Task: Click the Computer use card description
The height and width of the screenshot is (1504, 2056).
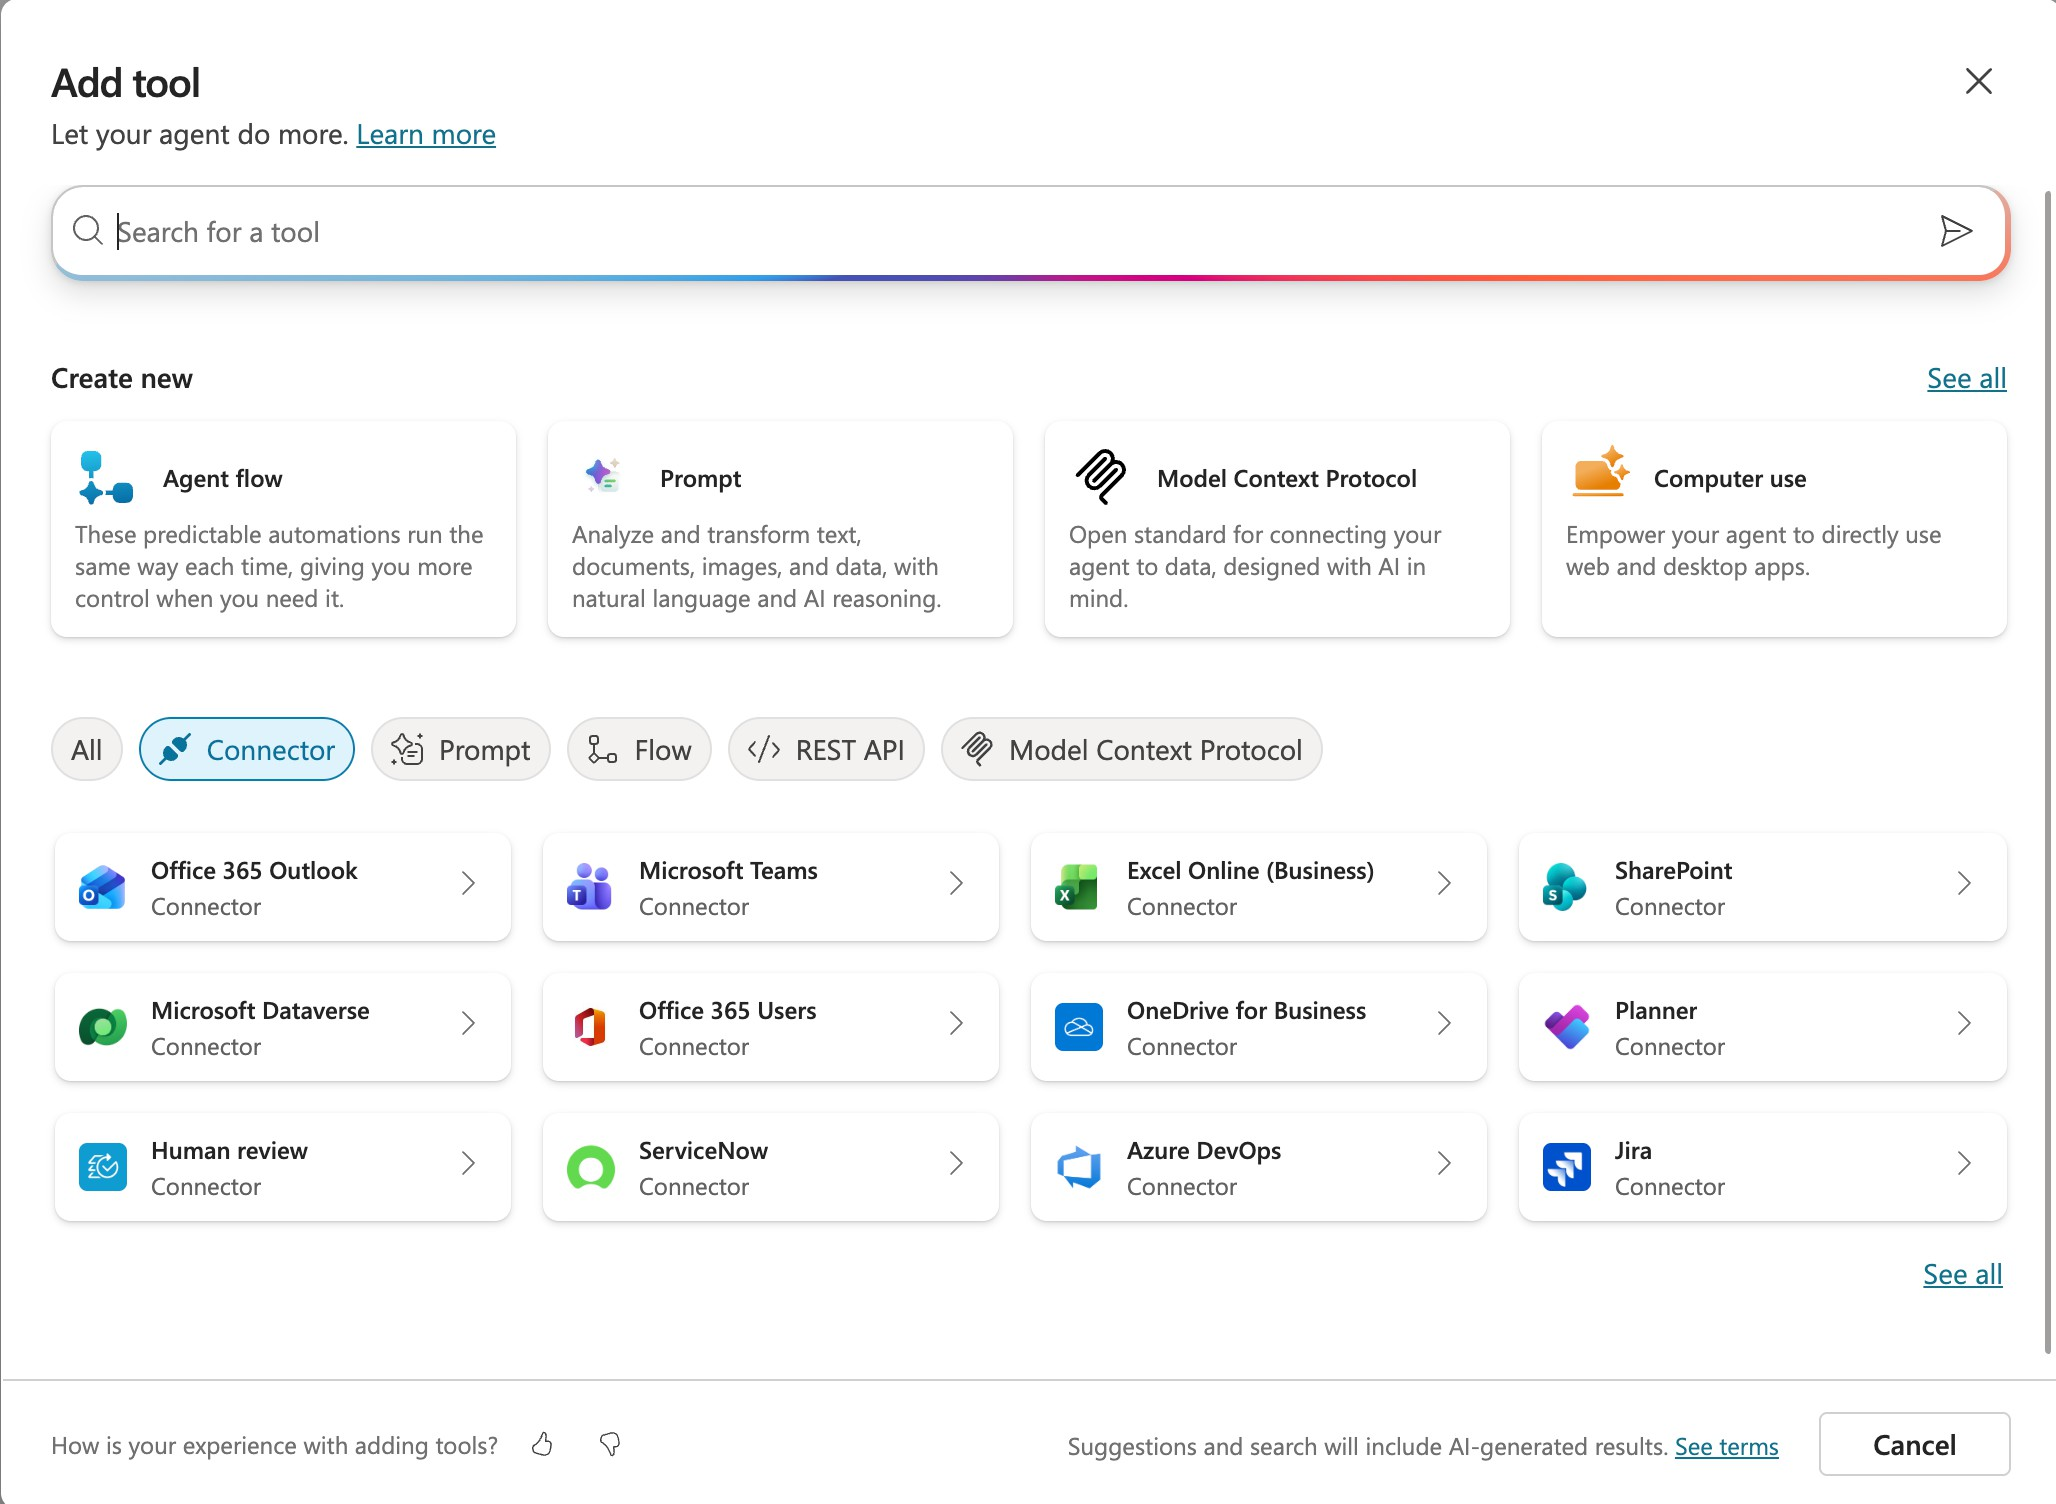Action: (x=1753, y=550)
